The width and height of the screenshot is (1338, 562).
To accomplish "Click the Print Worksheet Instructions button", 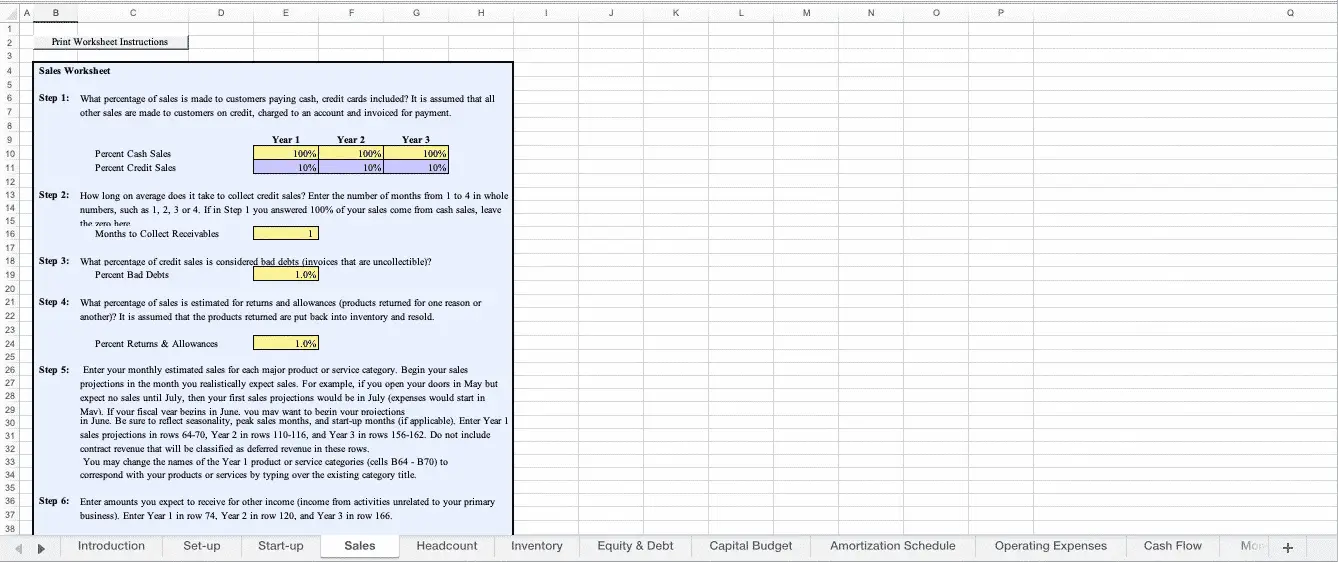I will [110, 42].
